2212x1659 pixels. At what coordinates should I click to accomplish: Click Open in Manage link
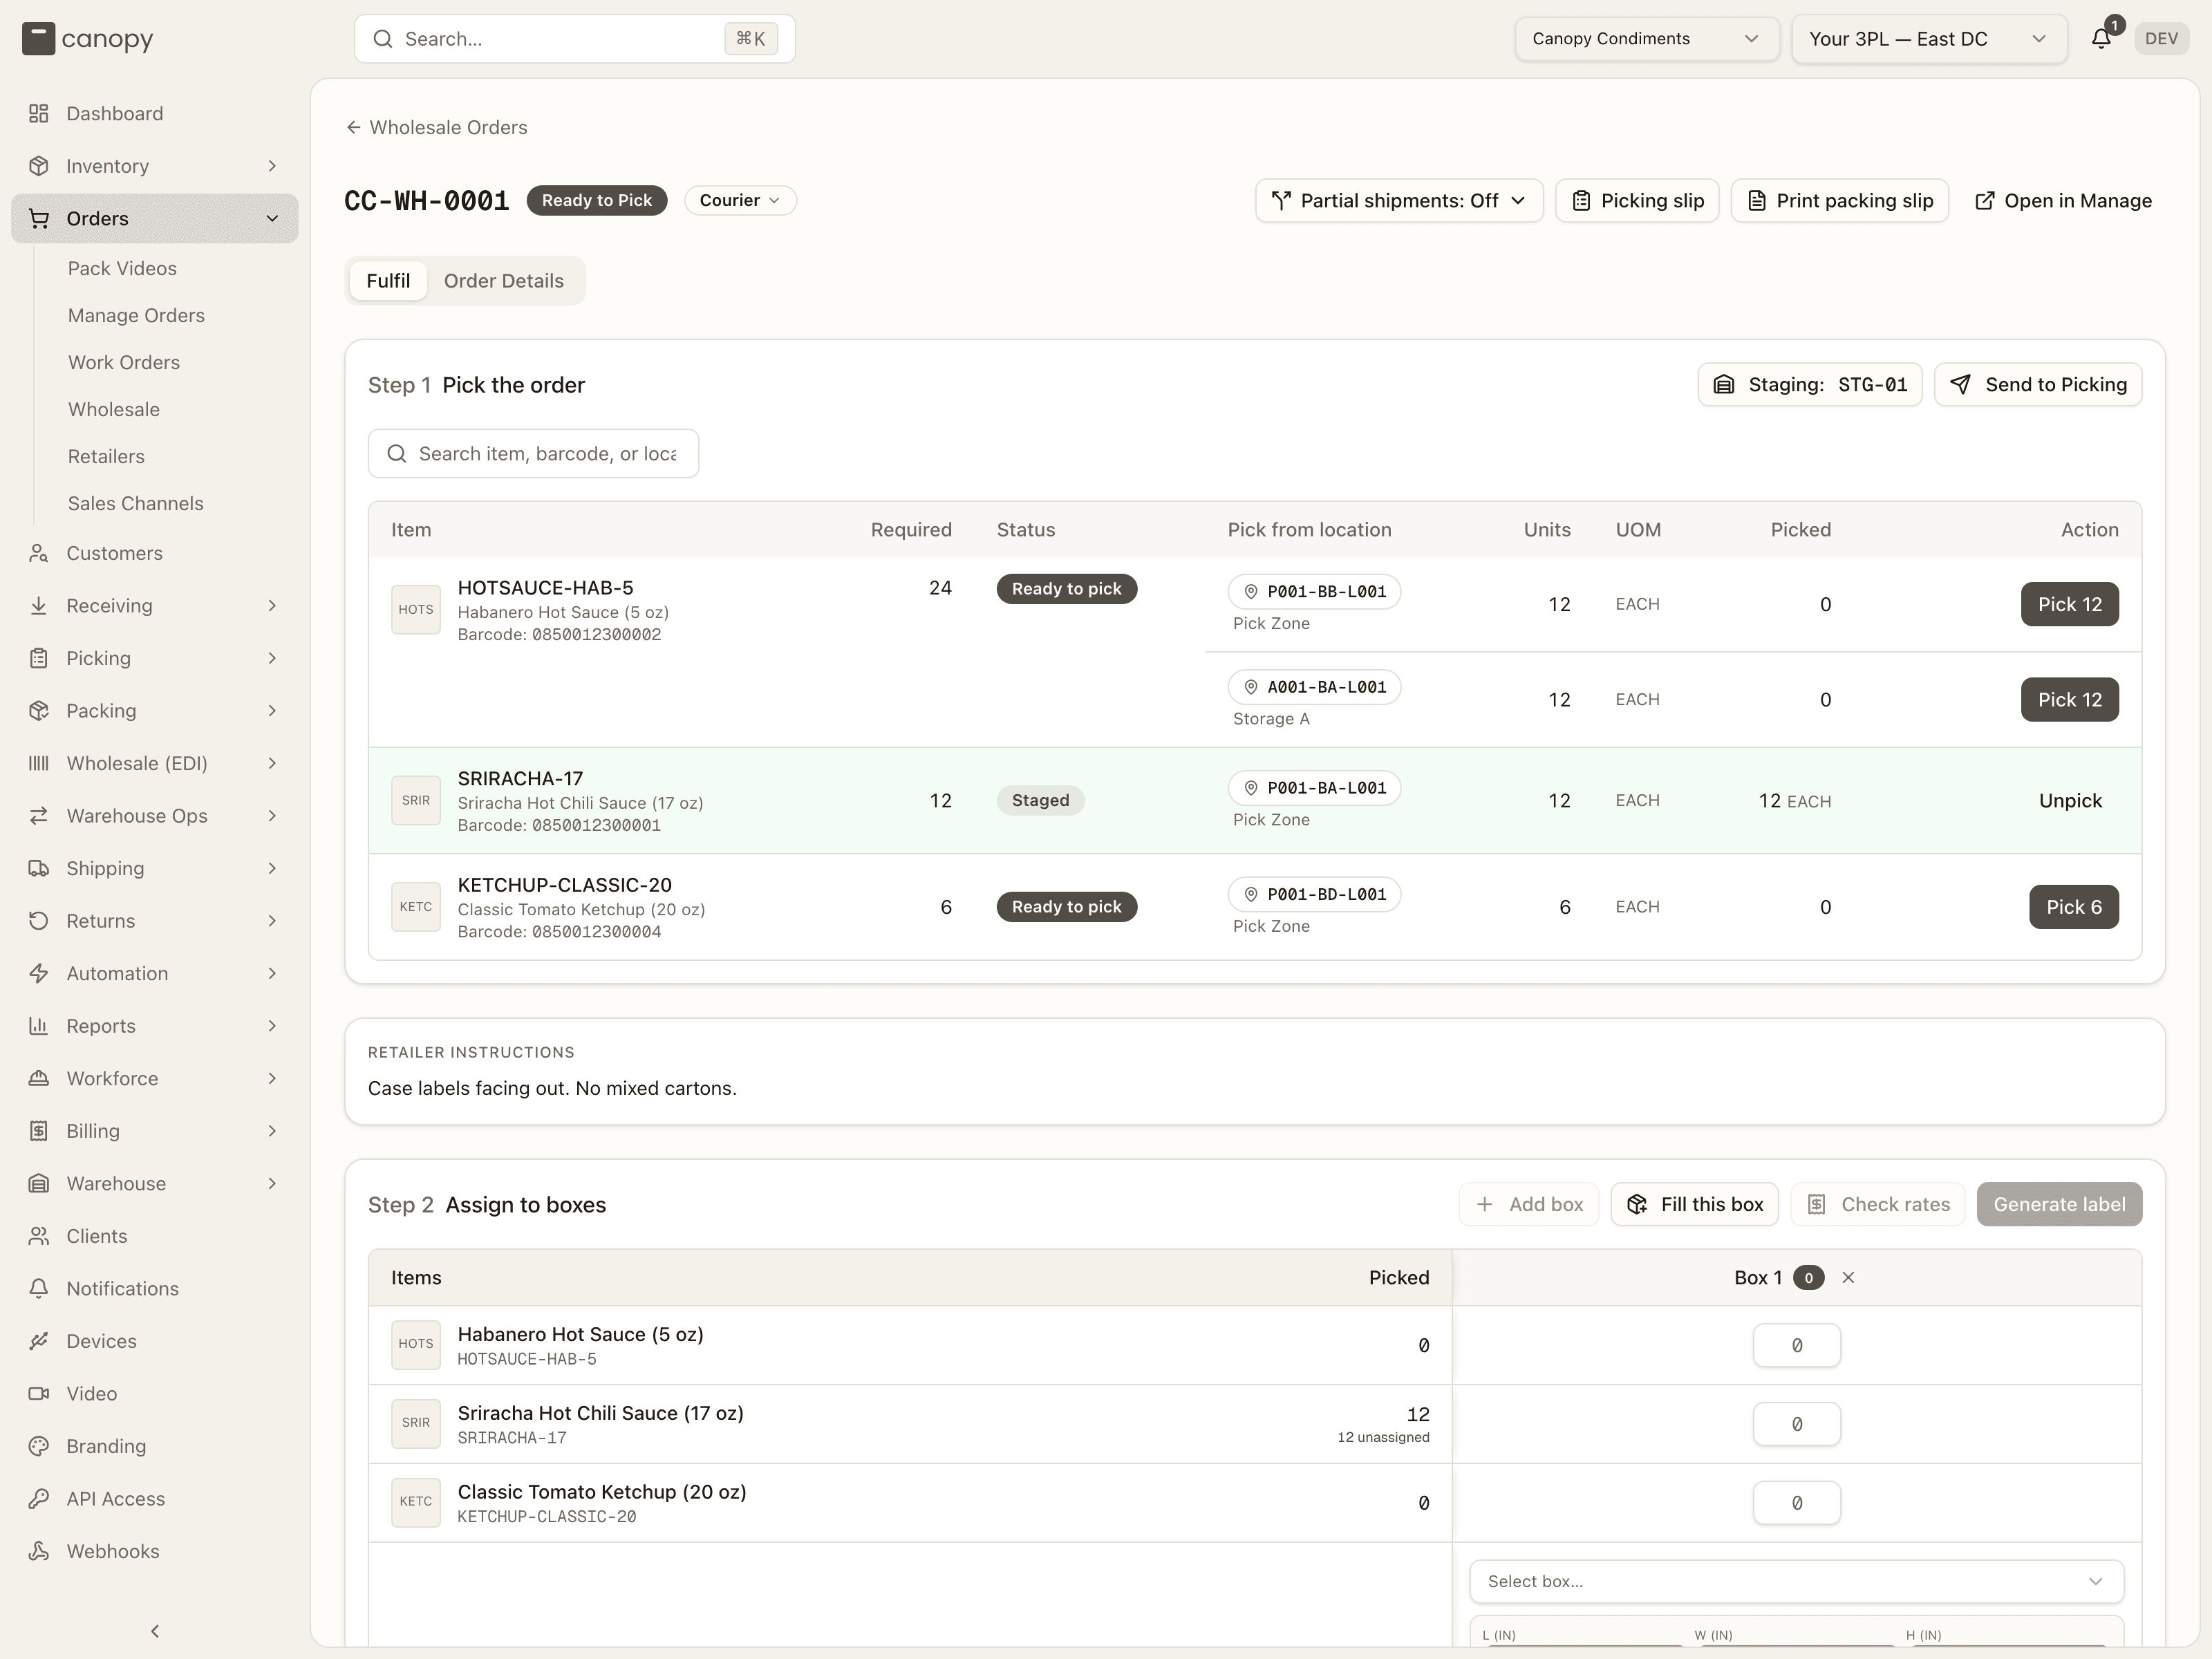pos(2063,200)
